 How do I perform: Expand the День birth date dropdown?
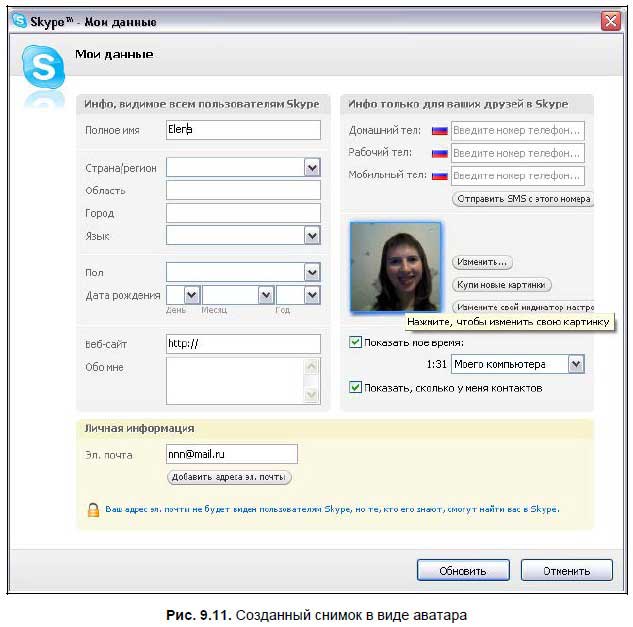point(192,295)
